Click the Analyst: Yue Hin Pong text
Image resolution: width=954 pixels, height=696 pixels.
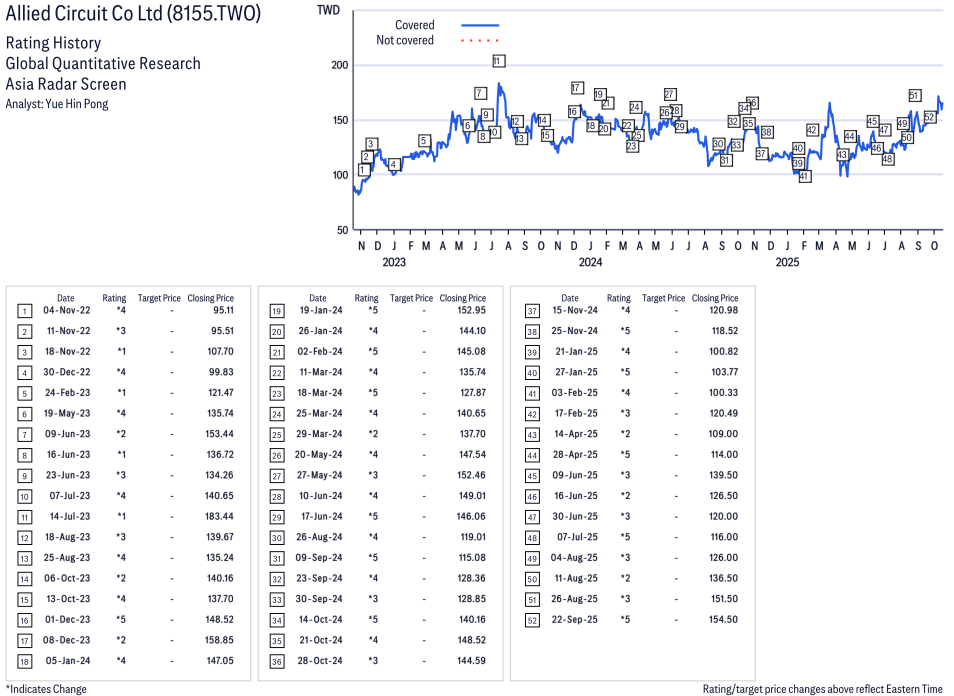click(x=57, y=104)
